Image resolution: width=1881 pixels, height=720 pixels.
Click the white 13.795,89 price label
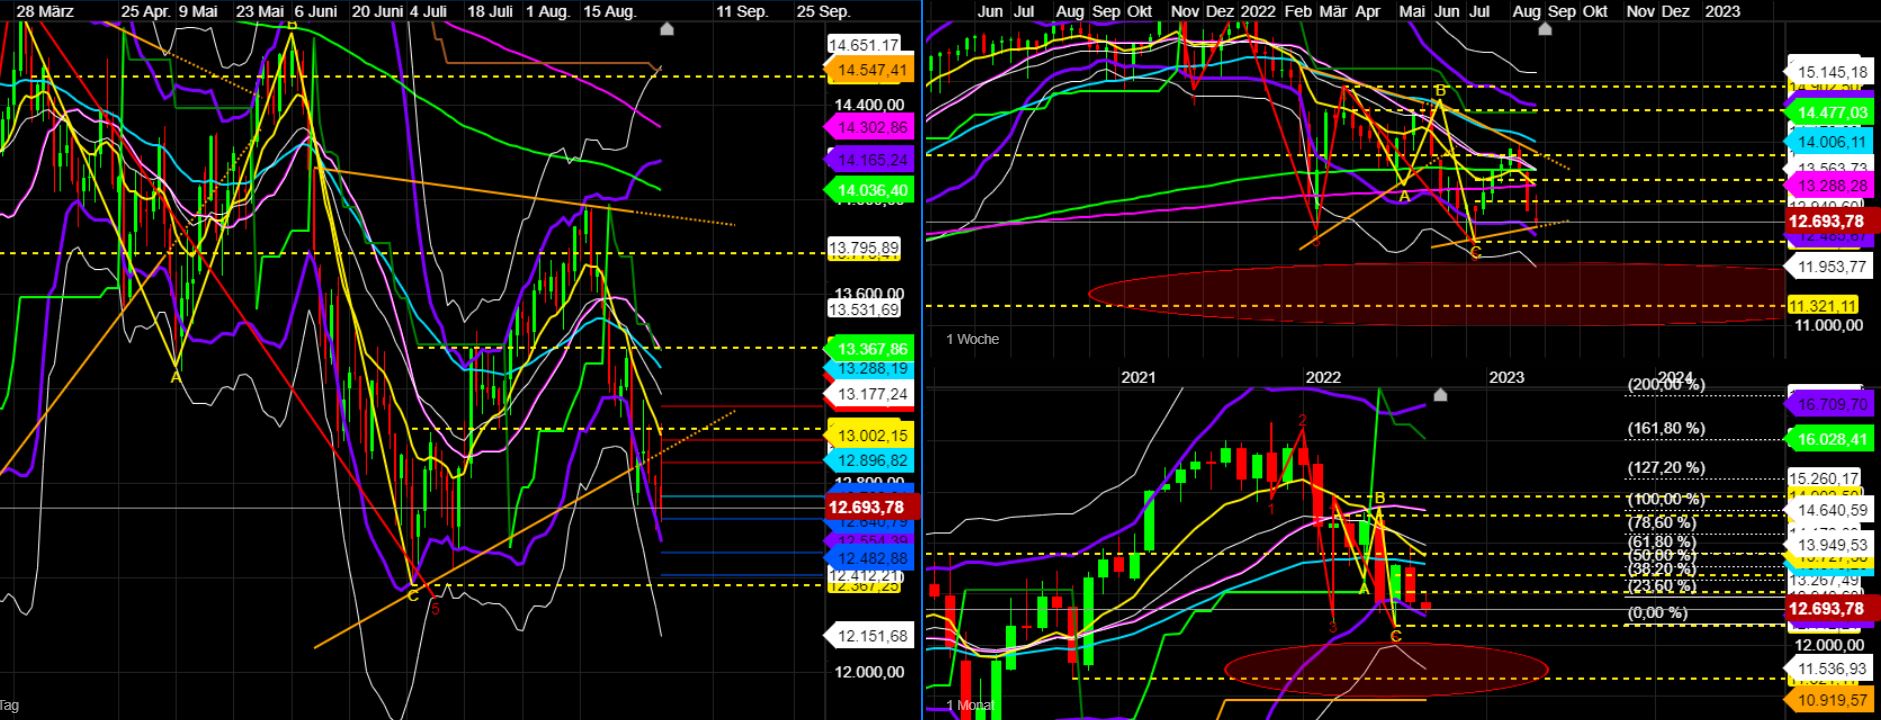tap(866, 247)
